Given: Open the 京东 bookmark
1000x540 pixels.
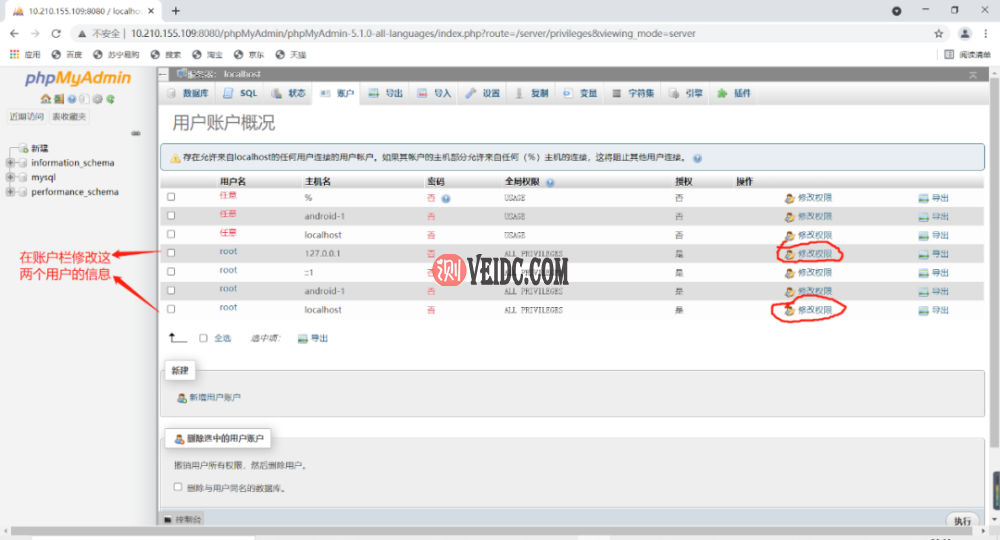Looking at the screenshot, I should click(249, 55).
